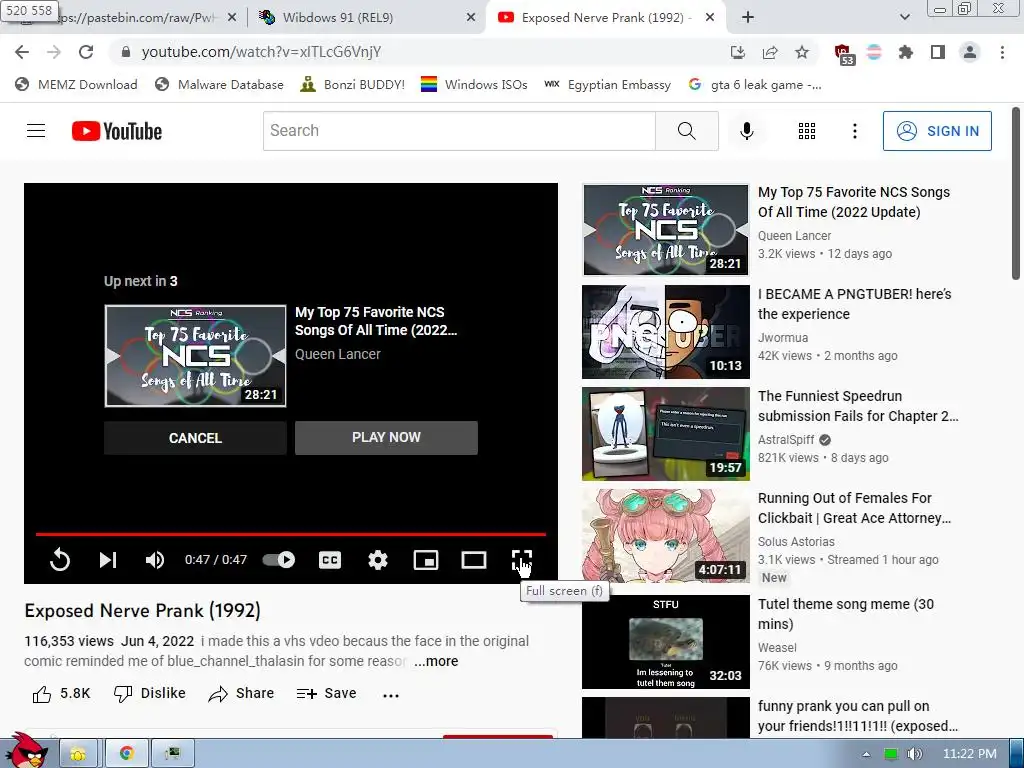Image resolution: width=1024 pixels, height=768 pixels.
Task: Share the Exposed Nerve Prank video
Action: point(241,694)
